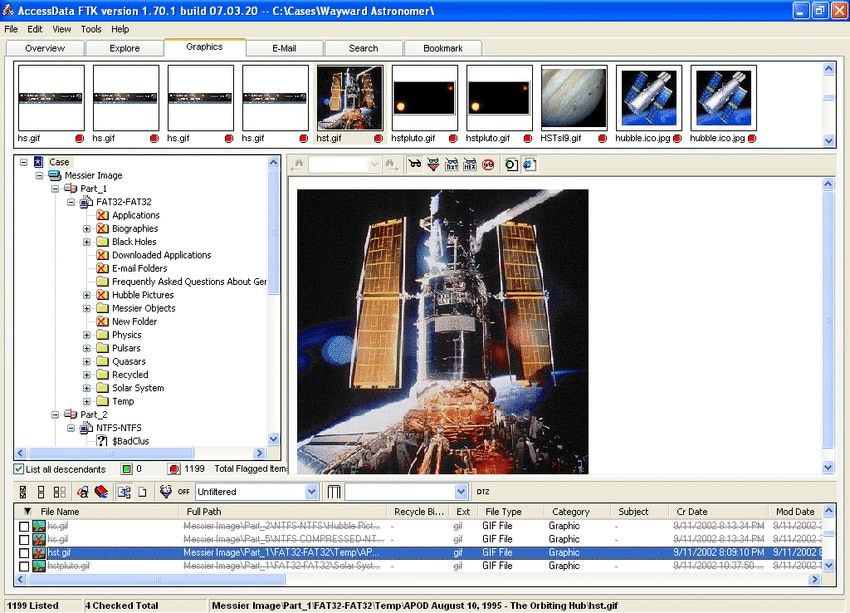Switch to the Explore tab

coord(124,47)
